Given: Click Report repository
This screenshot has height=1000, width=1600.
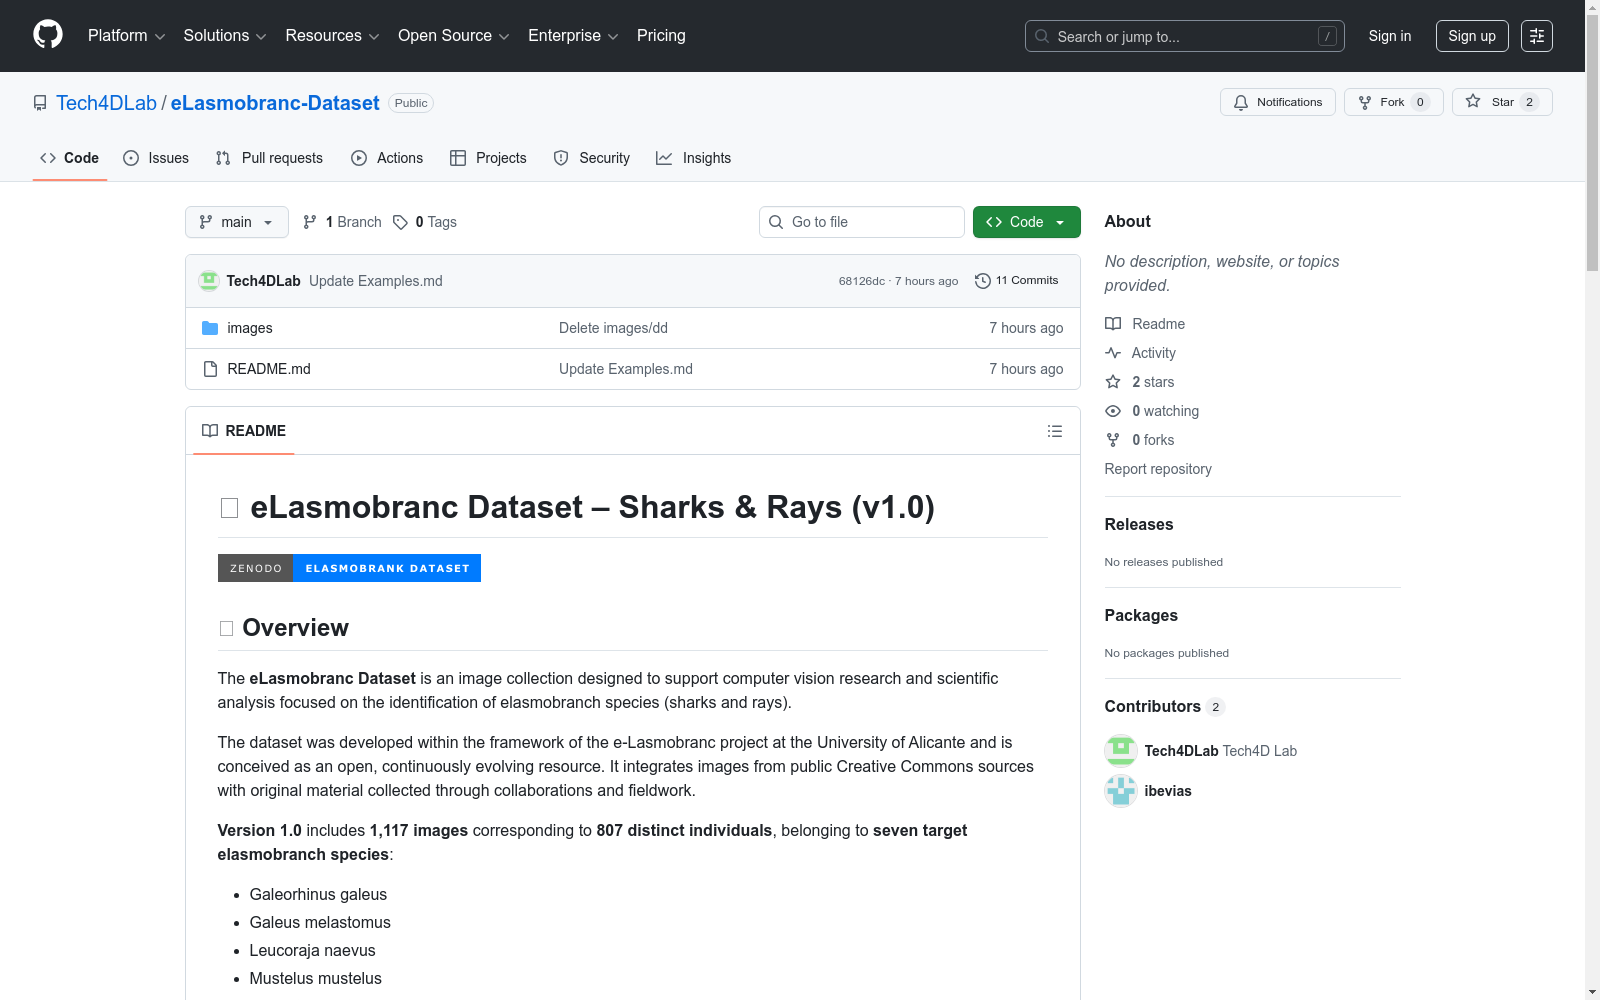Looking at the screenshot, I should [x=1158, y=469].
